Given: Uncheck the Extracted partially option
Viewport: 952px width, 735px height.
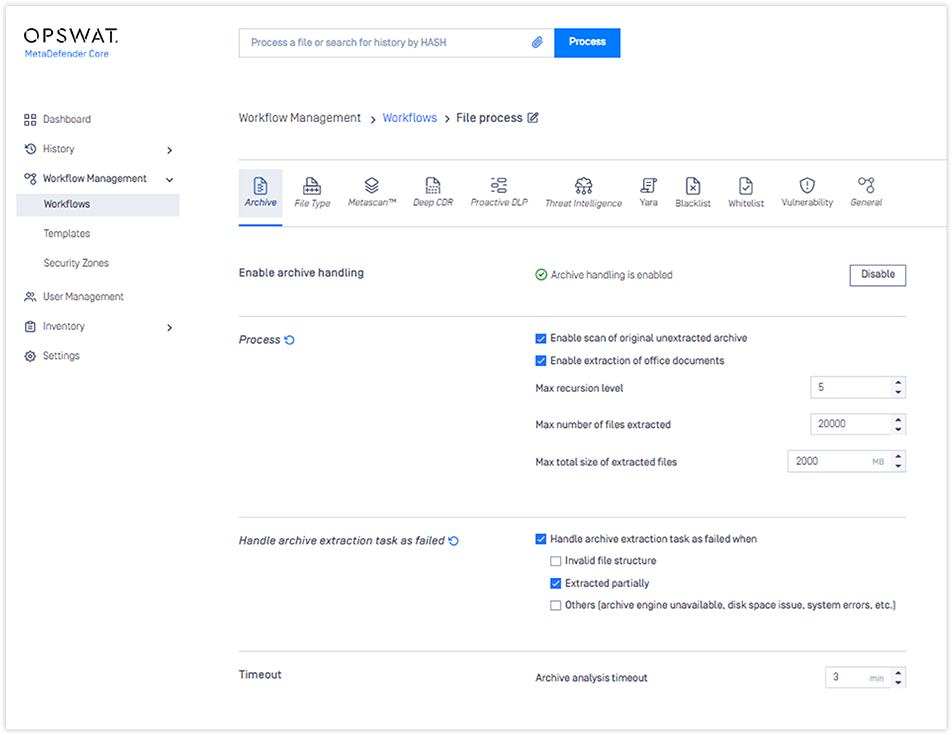Looking at the screenshot, I should tap(556, 582).
